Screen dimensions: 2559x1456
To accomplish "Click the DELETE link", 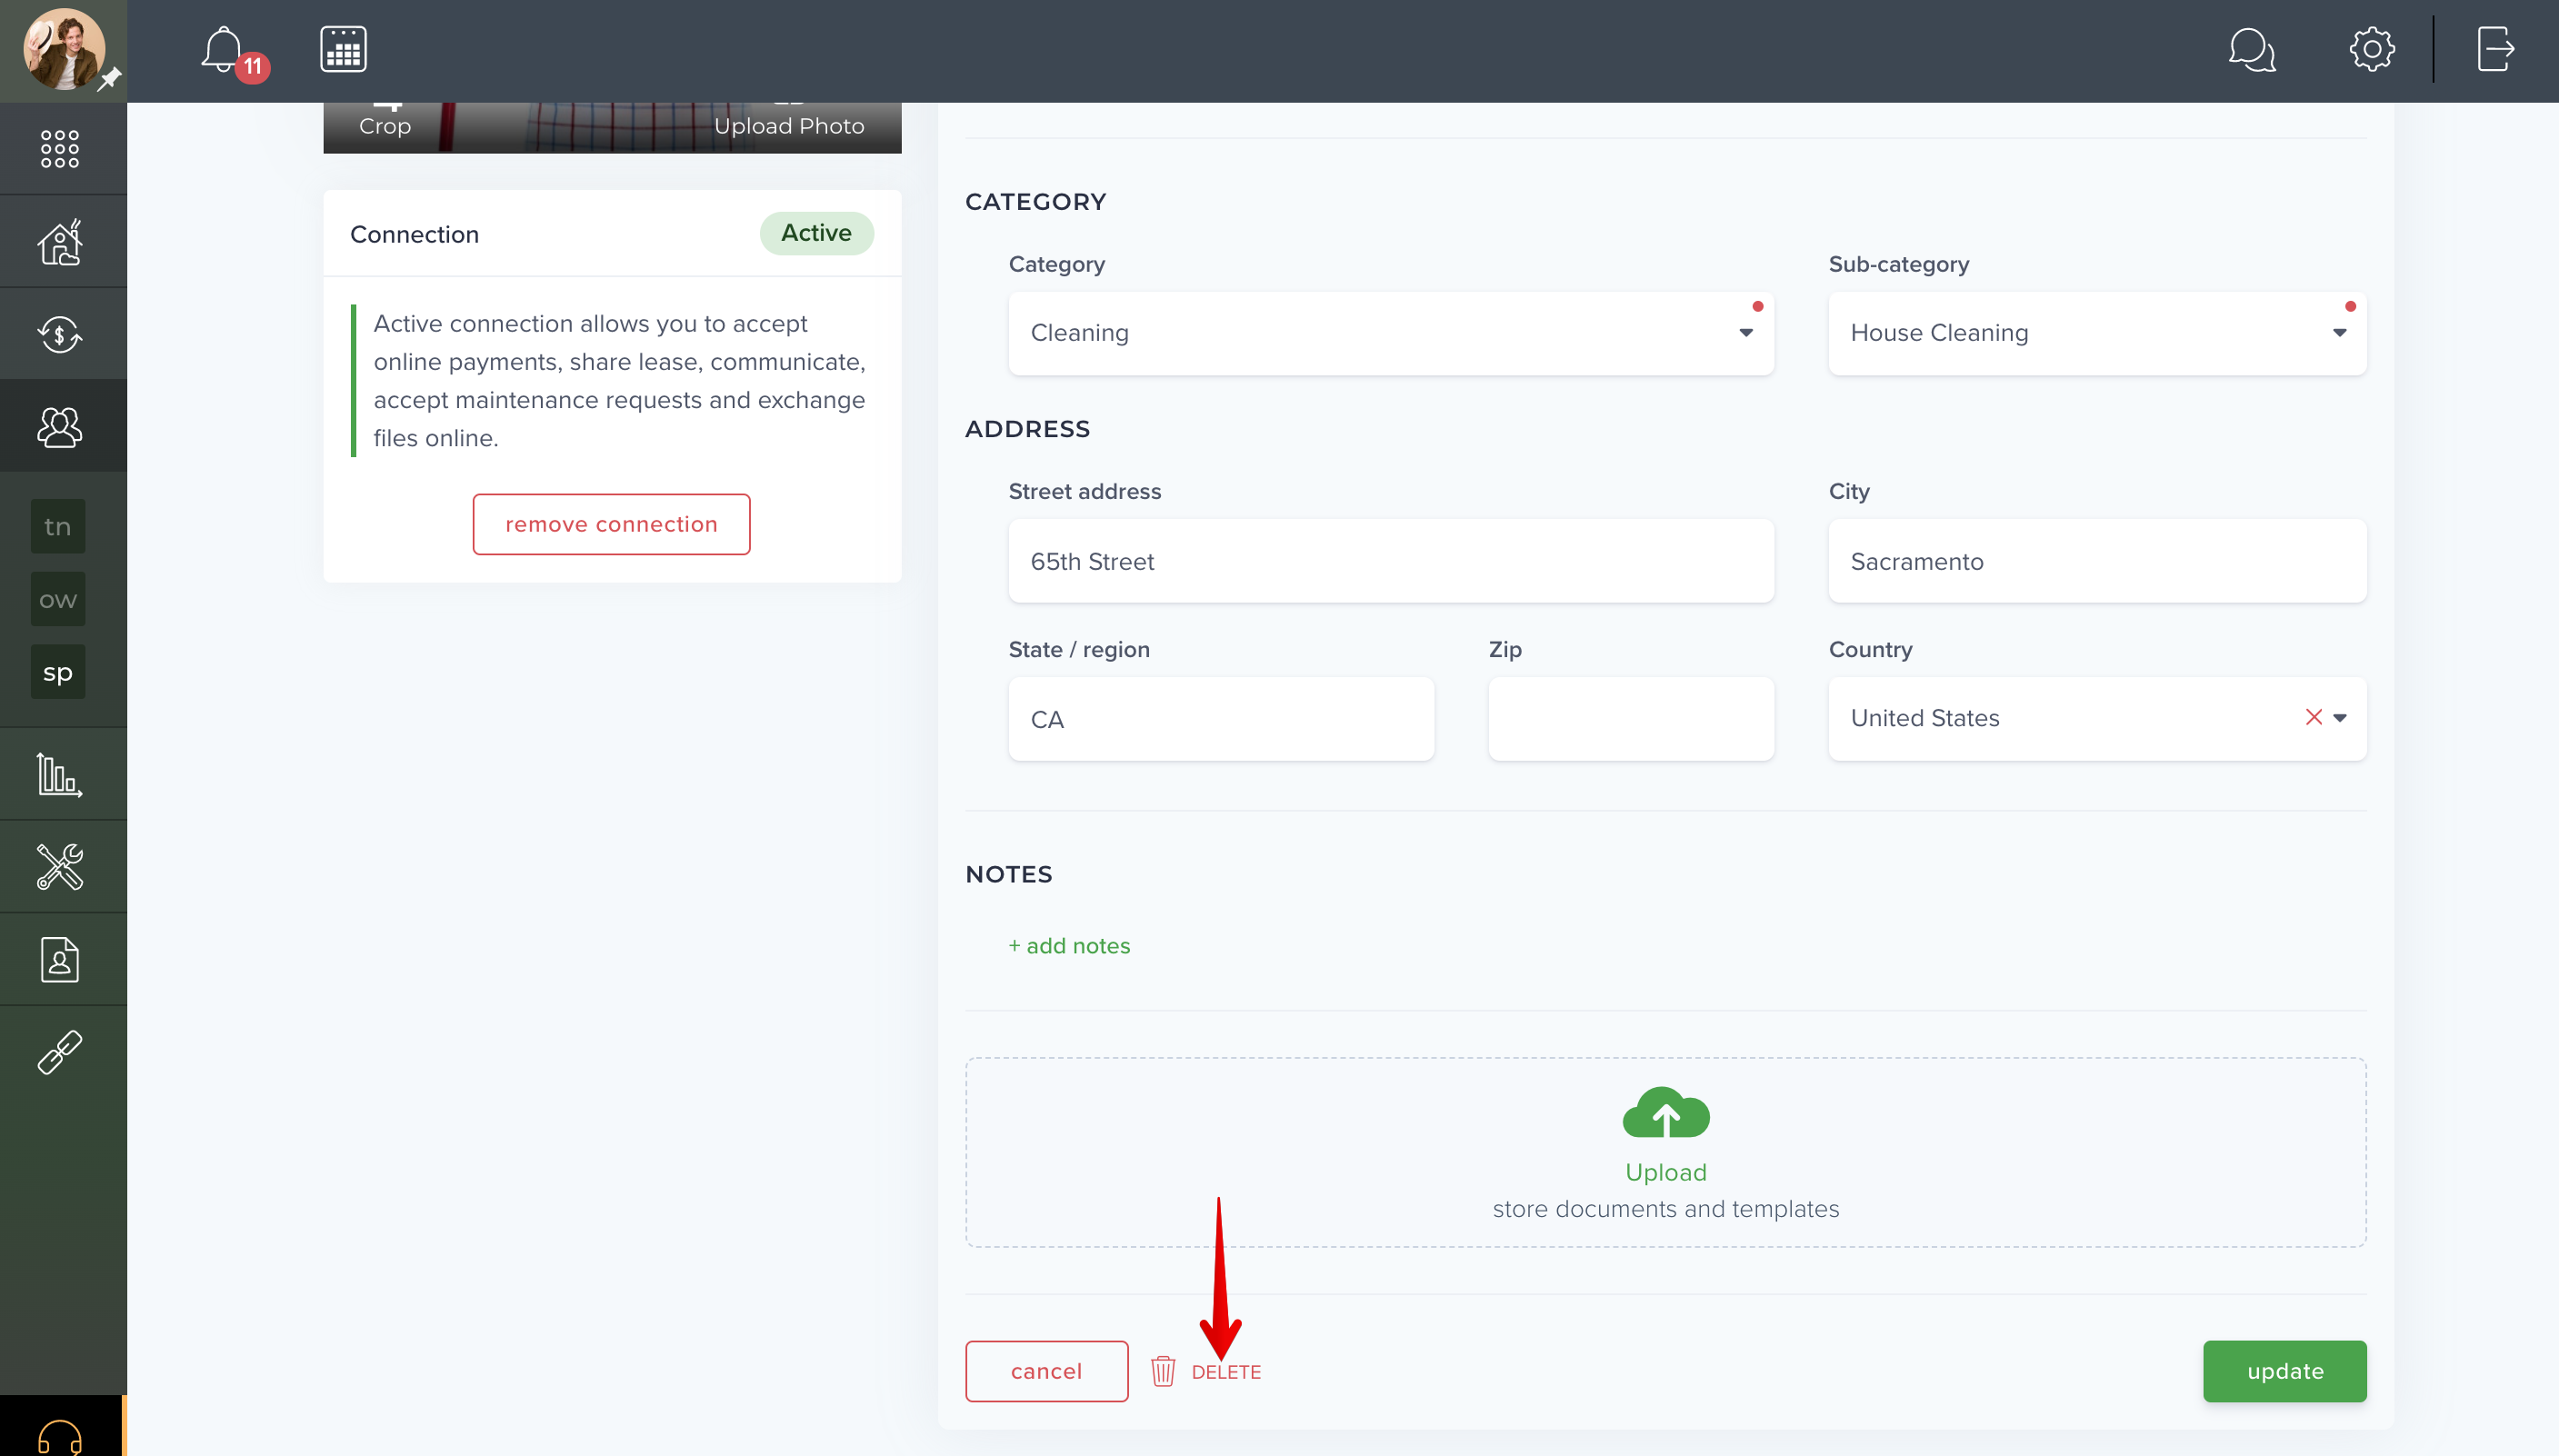I will point(1226,1372).
